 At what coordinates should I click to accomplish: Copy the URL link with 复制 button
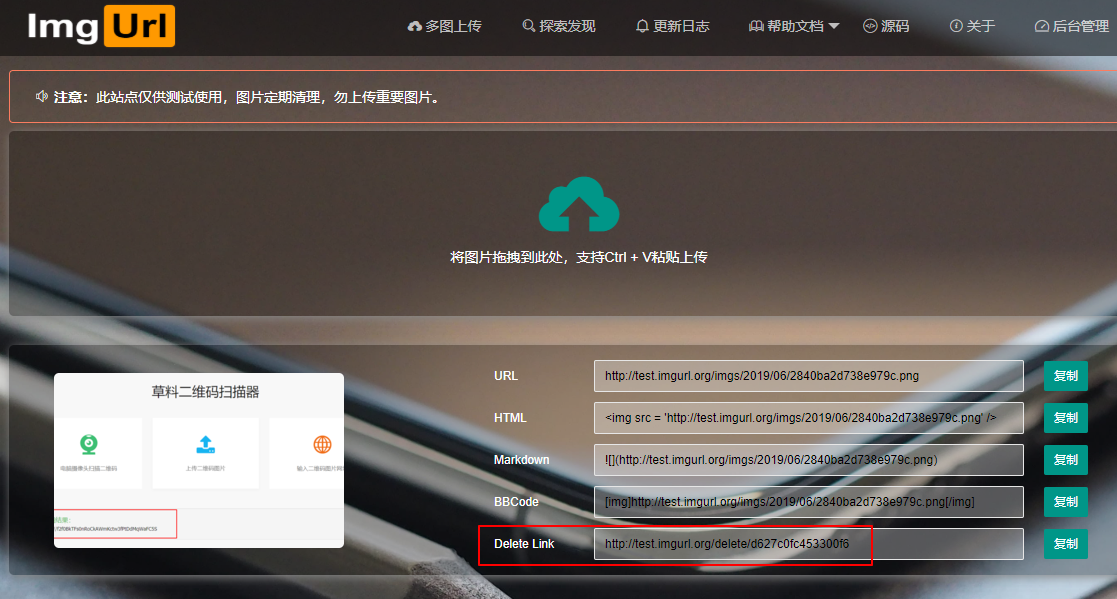pyautogui.click(x=1065, y=376)
